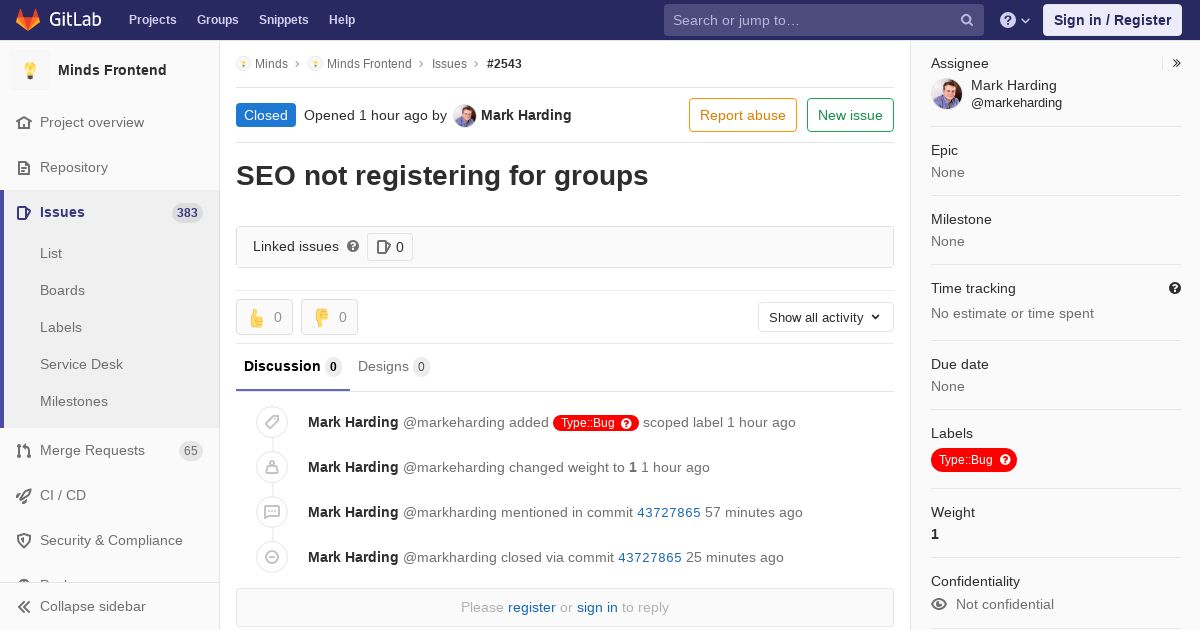
Task: Click the weight icon in activity feed
Action: [x=272, y=467]
